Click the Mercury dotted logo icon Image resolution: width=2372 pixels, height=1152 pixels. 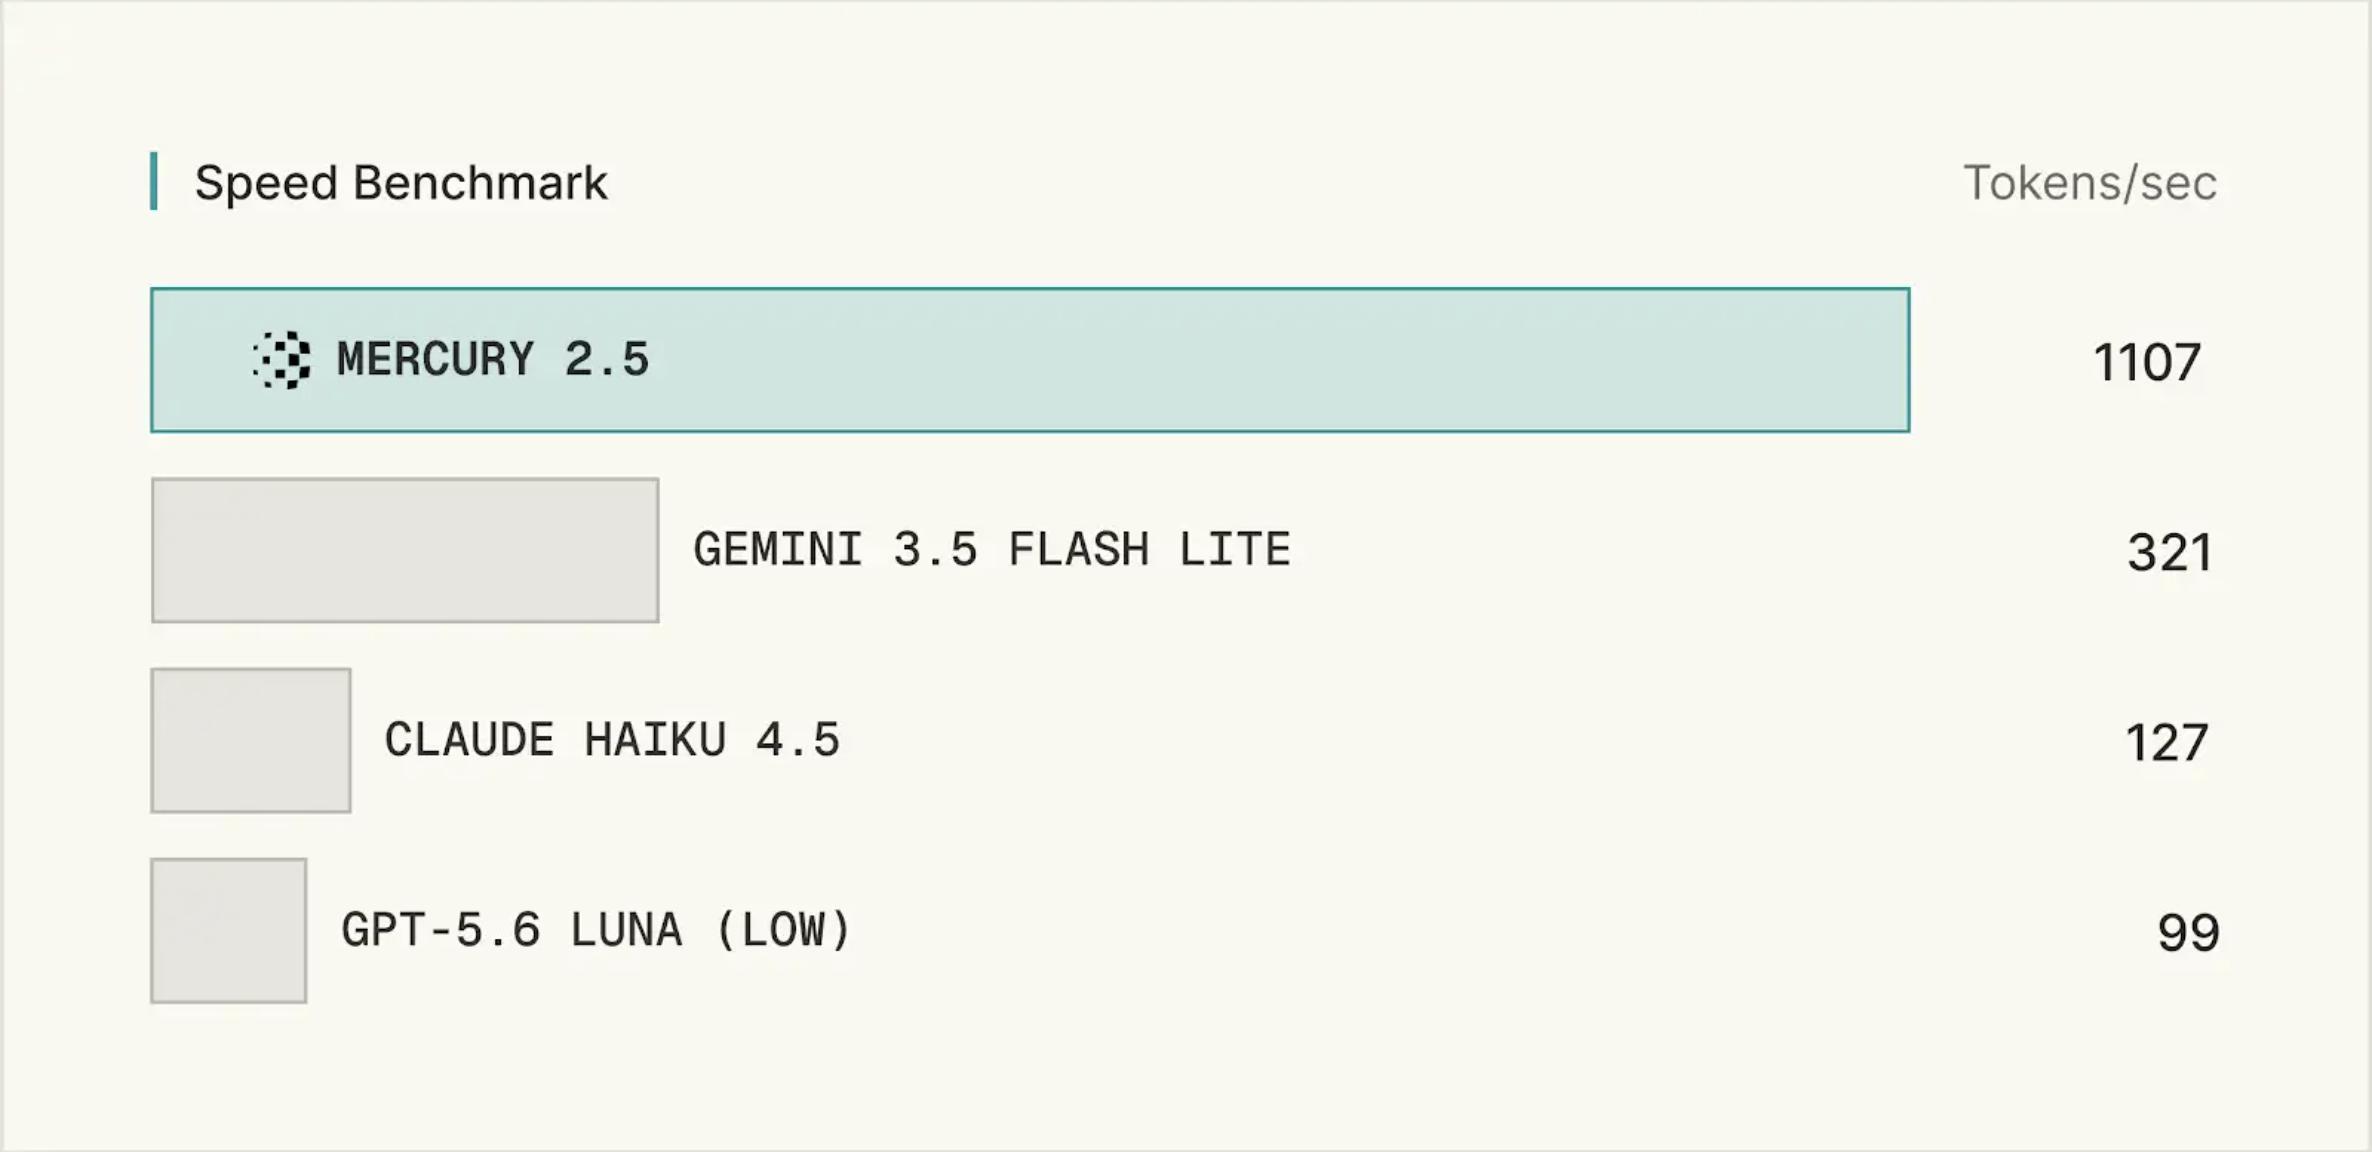281,360
